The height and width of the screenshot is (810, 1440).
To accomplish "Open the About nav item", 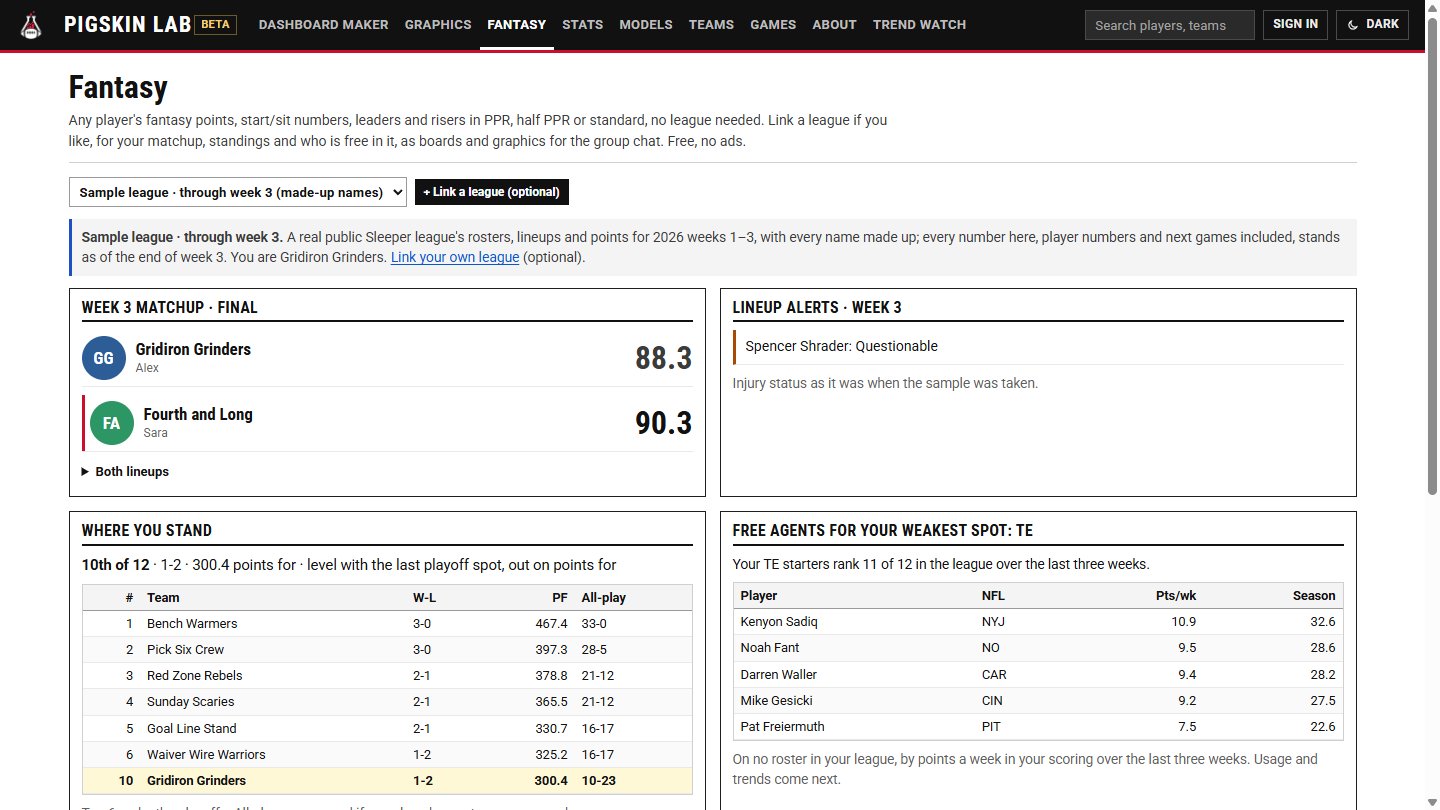I will pos(834,25).
